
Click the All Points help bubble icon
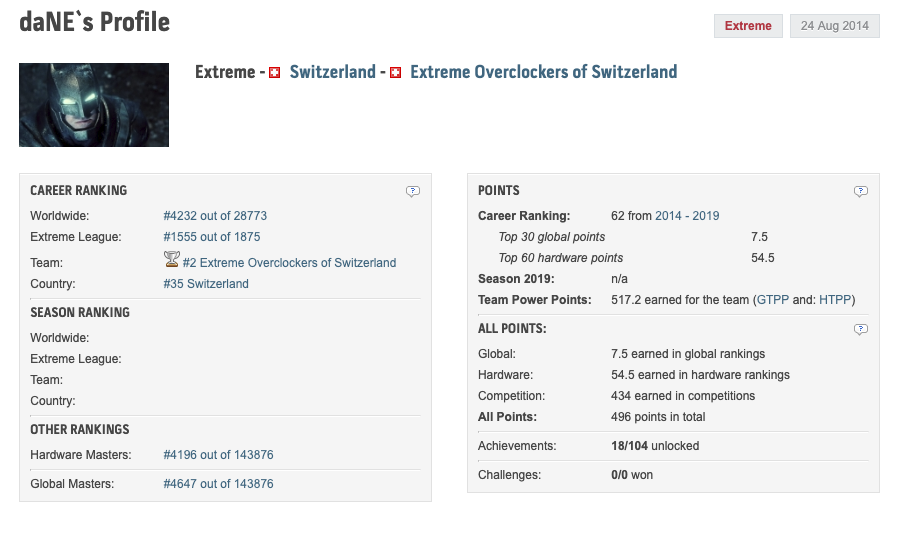pos(860,329)
